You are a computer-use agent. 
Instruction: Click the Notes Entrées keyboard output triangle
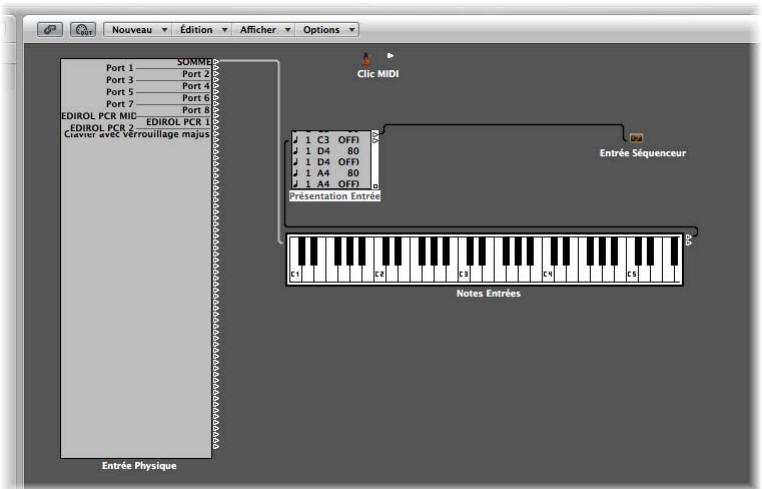(688, 237)
